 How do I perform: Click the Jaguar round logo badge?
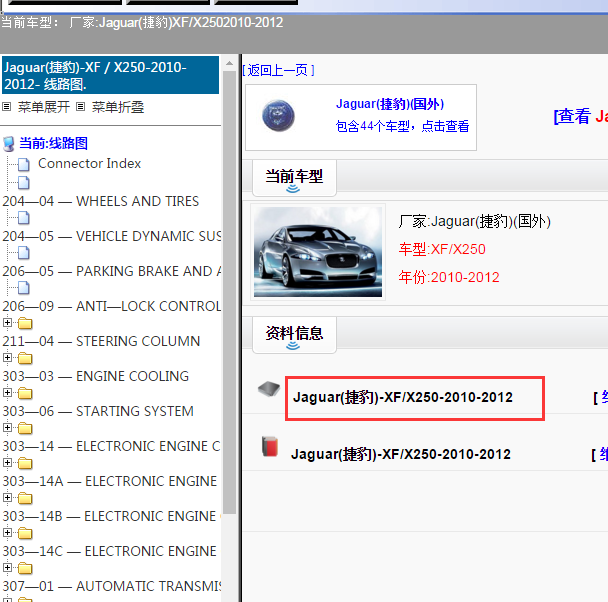pos(278,116)
